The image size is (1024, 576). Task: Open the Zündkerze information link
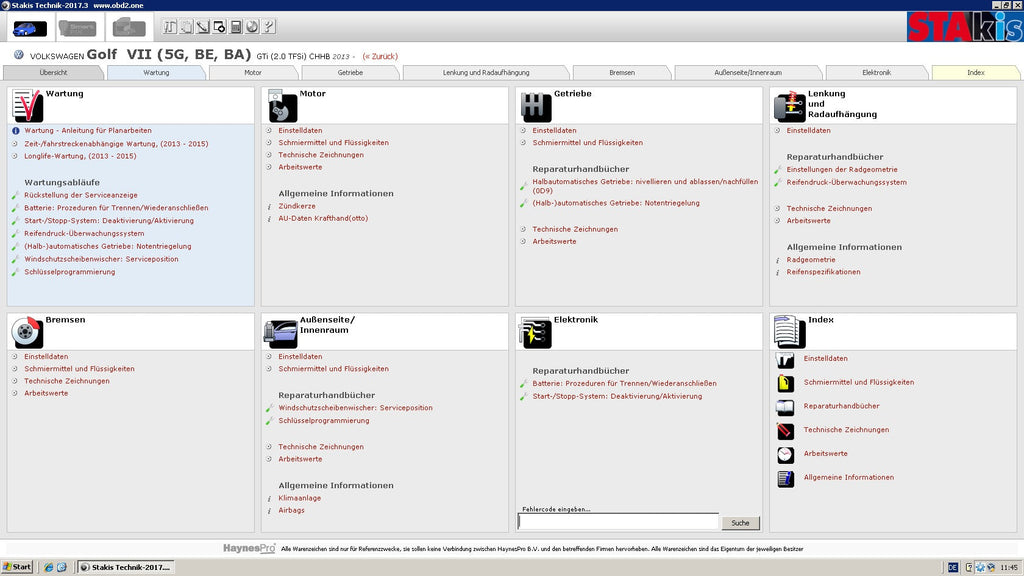point(297,206)
